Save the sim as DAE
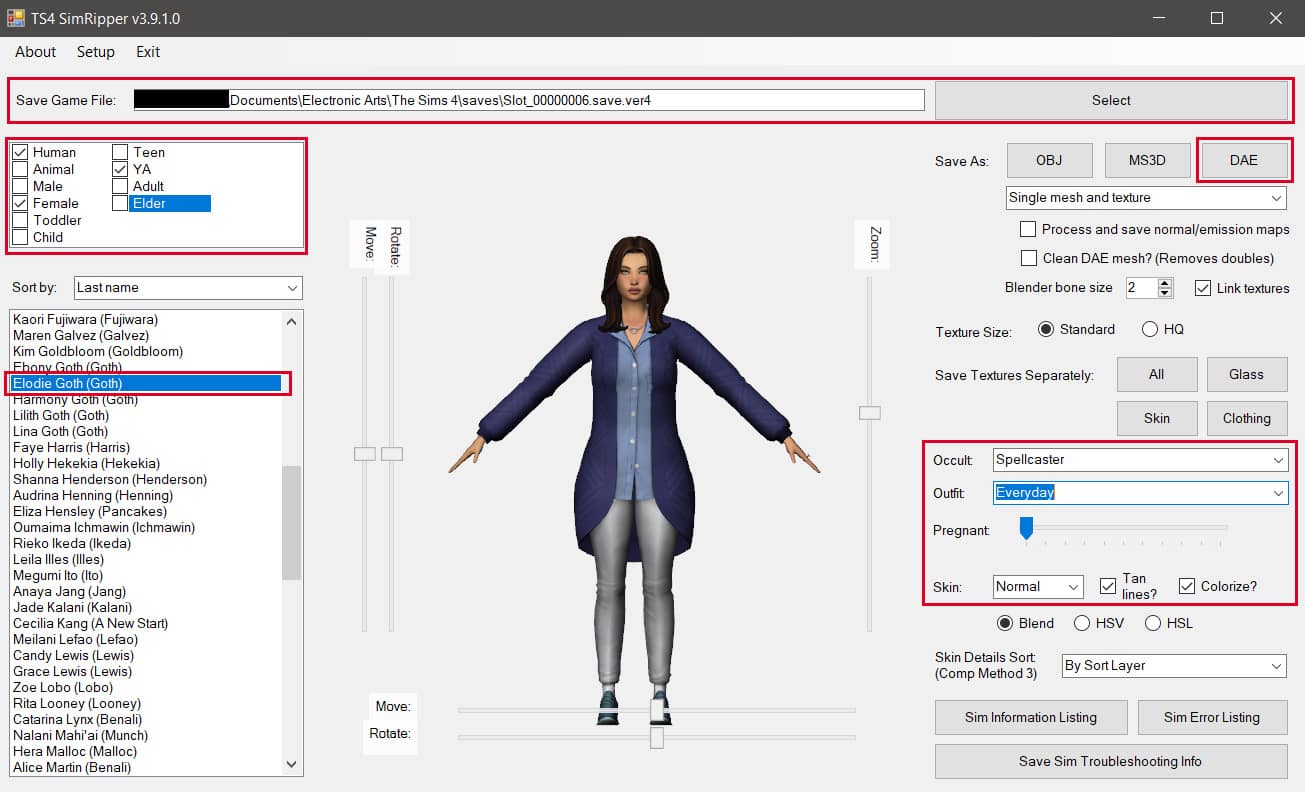Viewport: 1305px width, 792px height. point(1243,160)
